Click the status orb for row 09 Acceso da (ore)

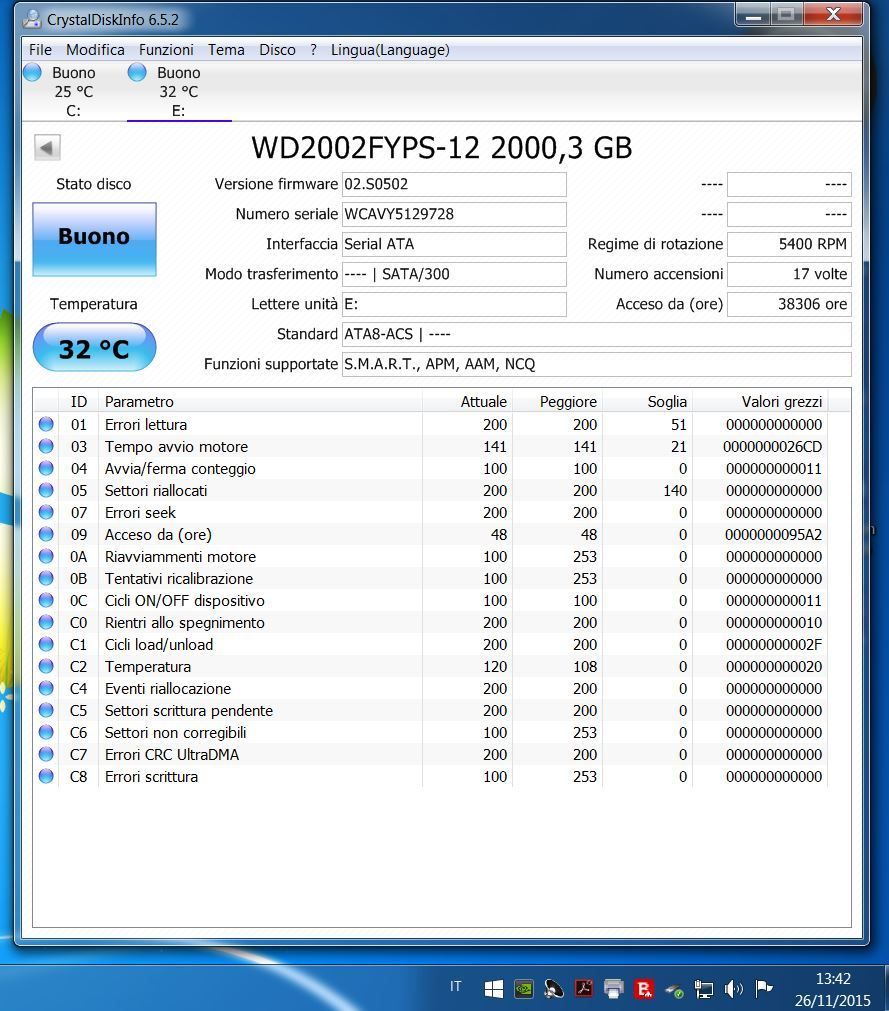[x=46, y=534]
